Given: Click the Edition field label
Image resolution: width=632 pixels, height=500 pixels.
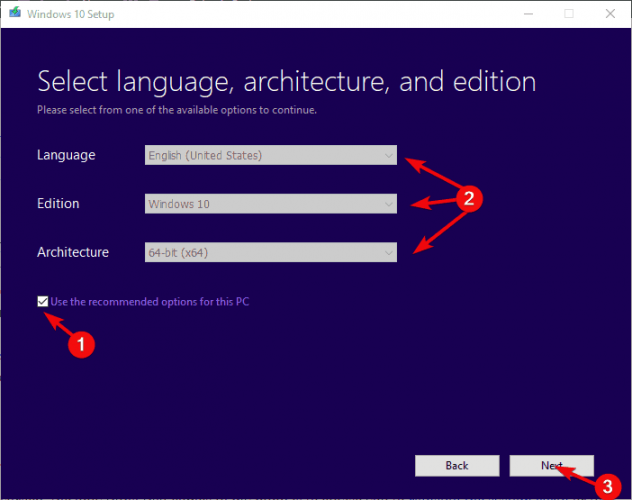Looking at the screenshot, I should click(x=58, y=204).
